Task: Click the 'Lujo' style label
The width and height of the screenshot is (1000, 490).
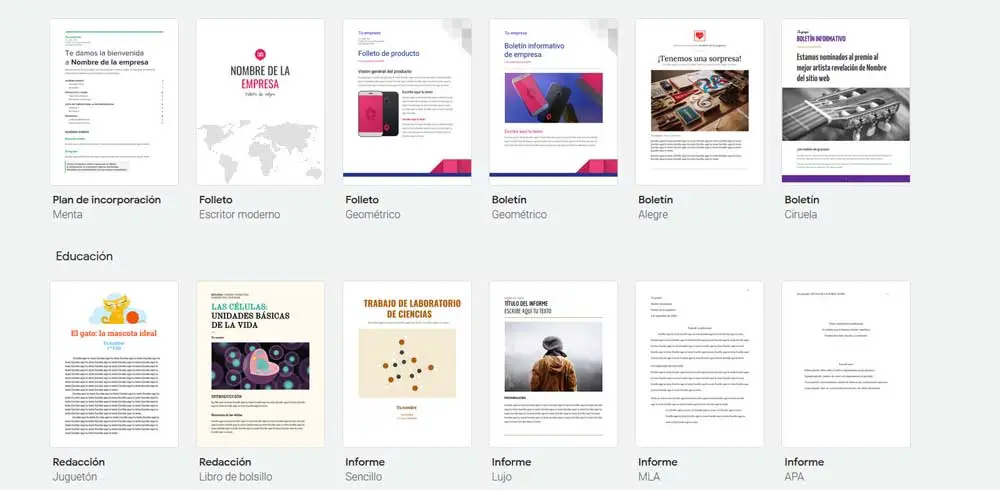Action: (501, 477)
